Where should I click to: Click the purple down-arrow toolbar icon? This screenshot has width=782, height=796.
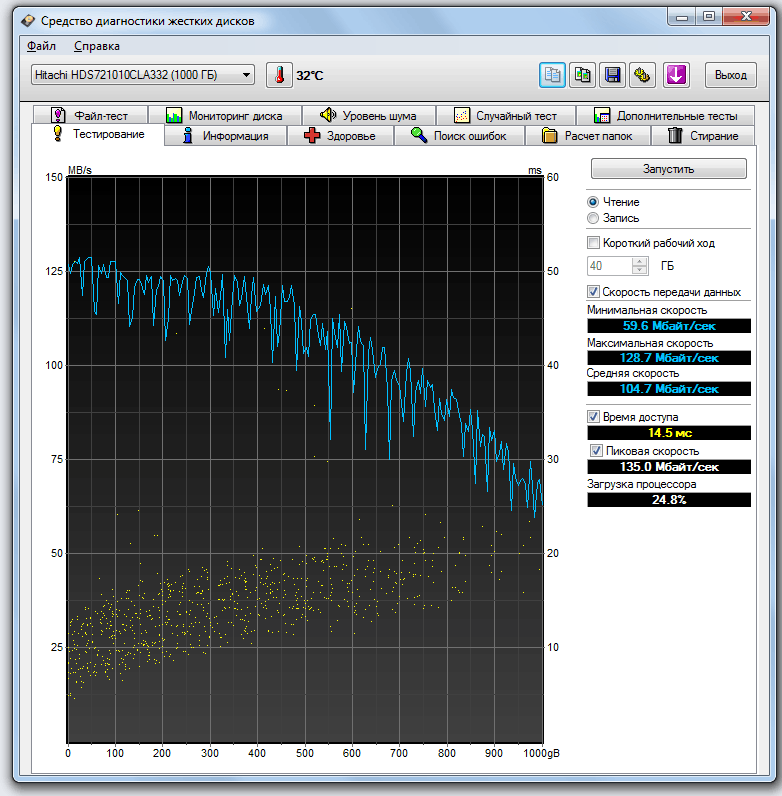pyautogui.click(x=677, y=75)
